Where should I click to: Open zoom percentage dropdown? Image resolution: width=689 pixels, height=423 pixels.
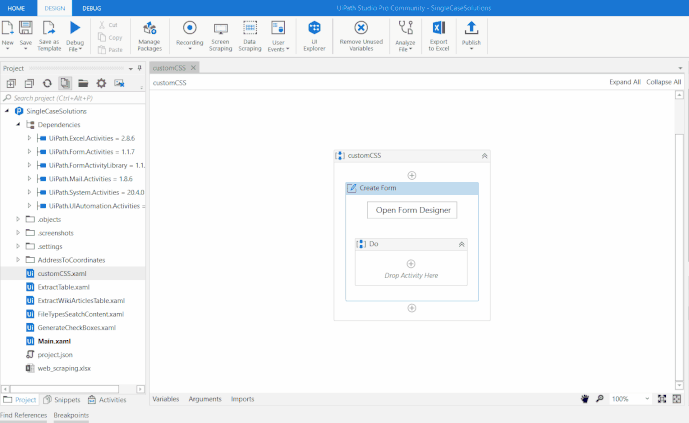[x=647, y=399]
